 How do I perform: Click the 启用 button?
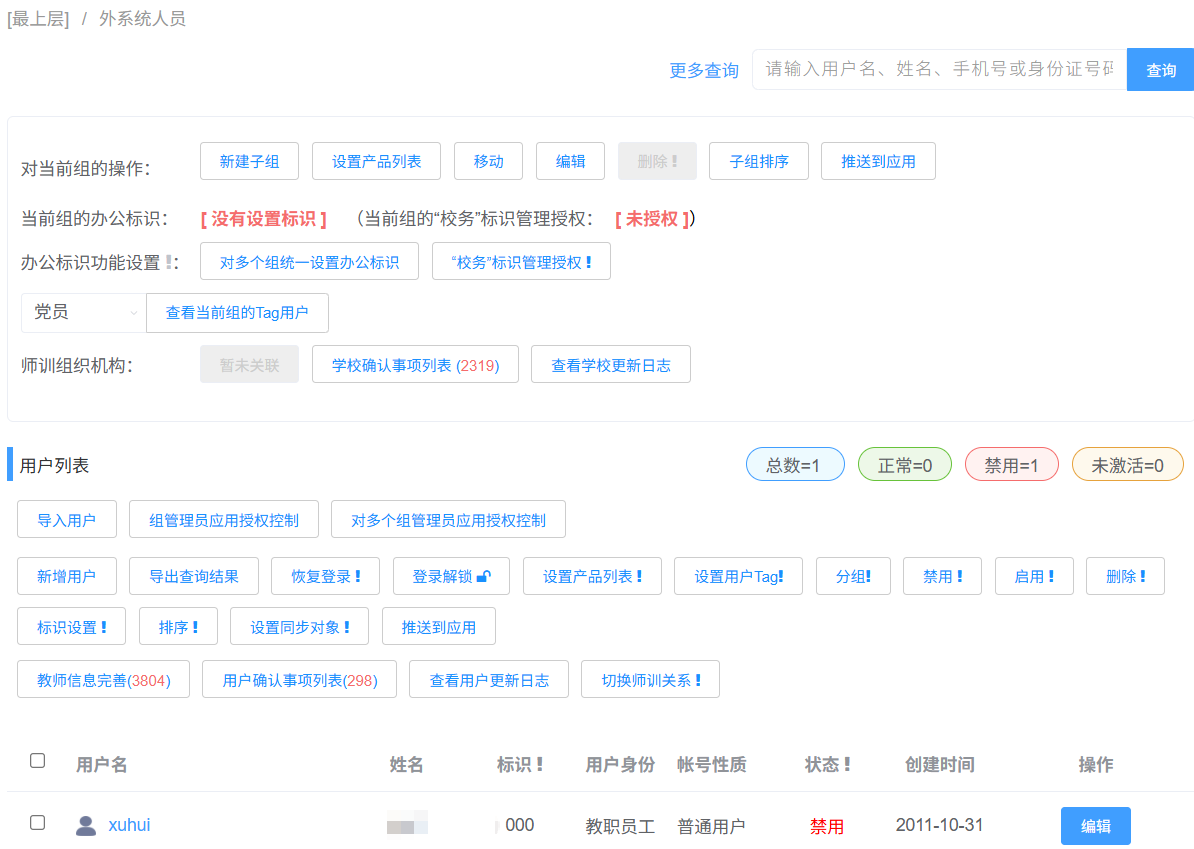[x=1034, y=576]
